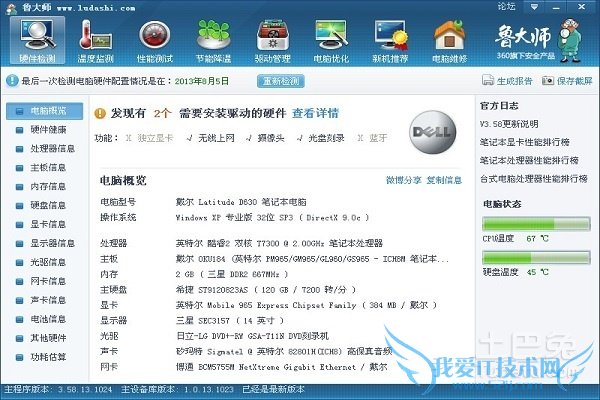
Task: Click the 2013年8月5日 detection date
Action: (202, 81)
